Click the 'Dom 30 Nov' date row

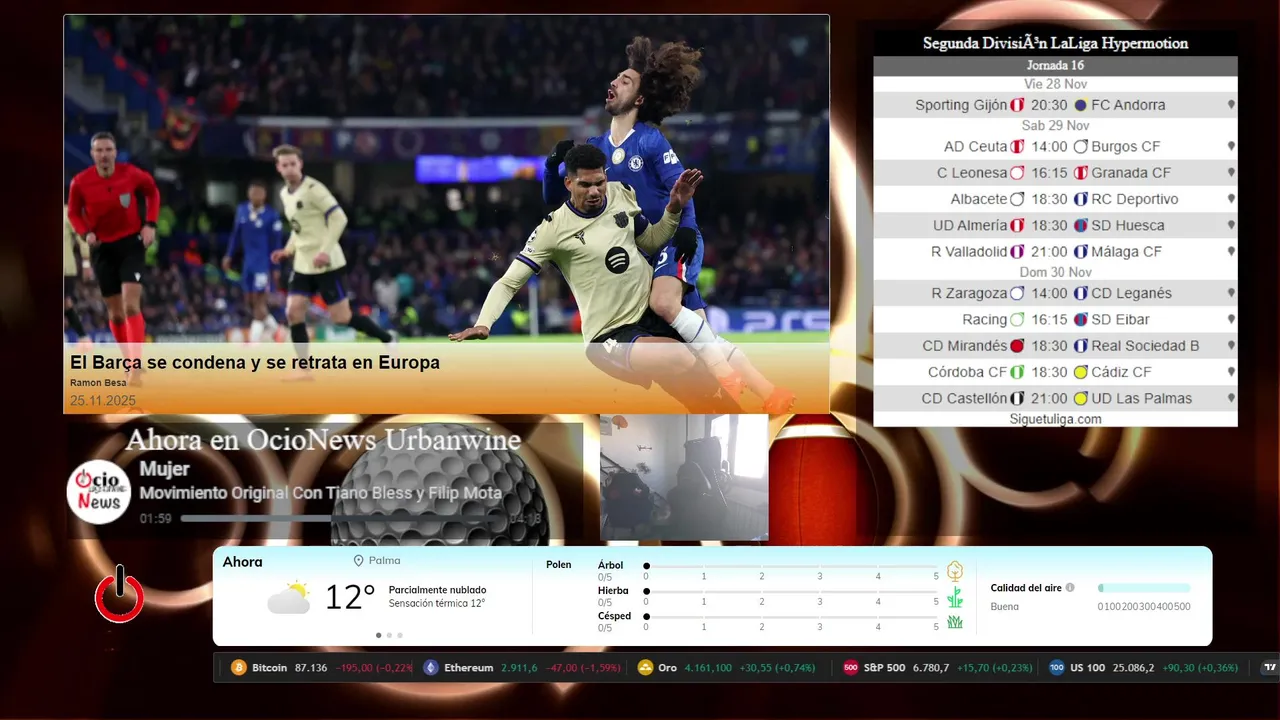(x=1055, y=272)
